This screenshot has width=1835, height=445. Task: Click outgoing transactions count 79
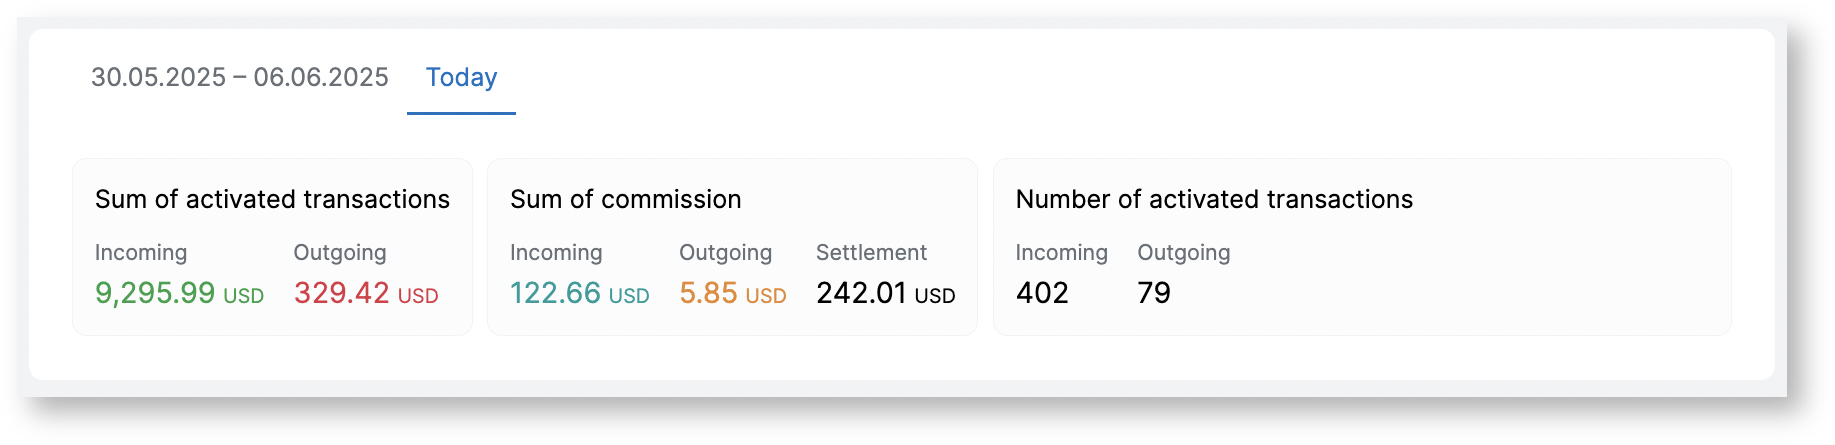coord(1154,293)
